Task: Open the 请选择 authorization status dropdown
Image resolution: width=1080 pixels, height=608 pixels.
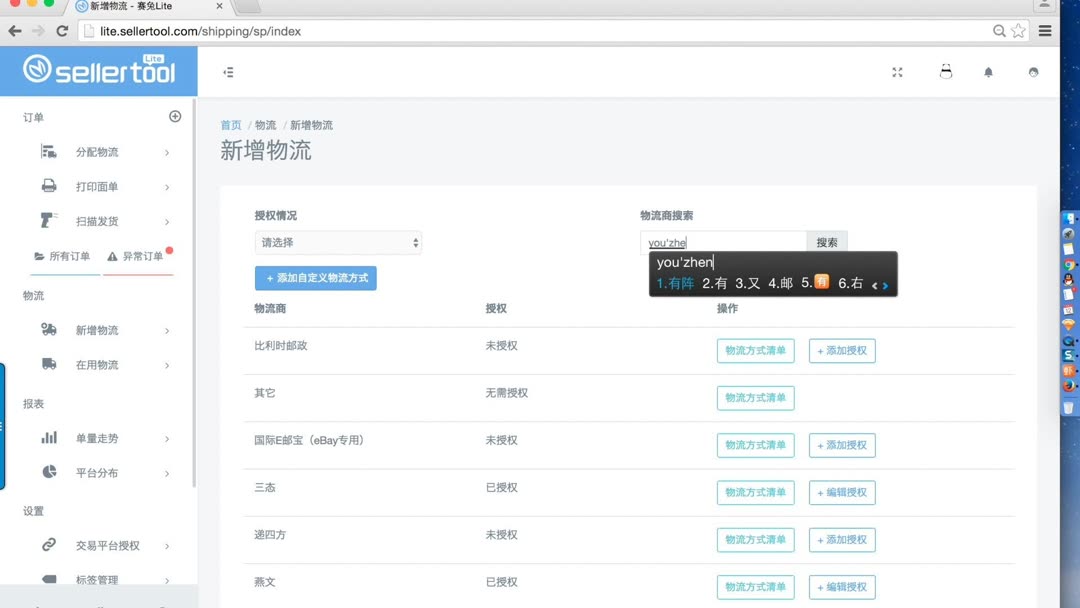Action: click(x=337, y=242)
